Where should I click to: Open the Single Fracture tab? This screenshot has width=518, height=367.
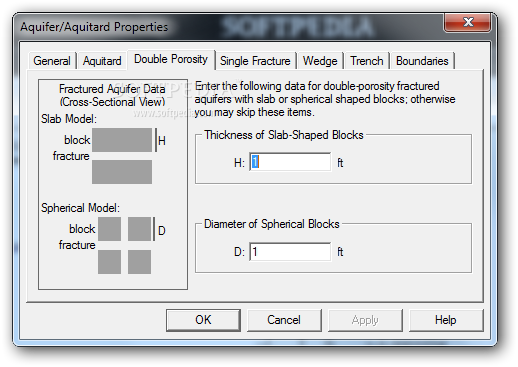coord(255,61)
